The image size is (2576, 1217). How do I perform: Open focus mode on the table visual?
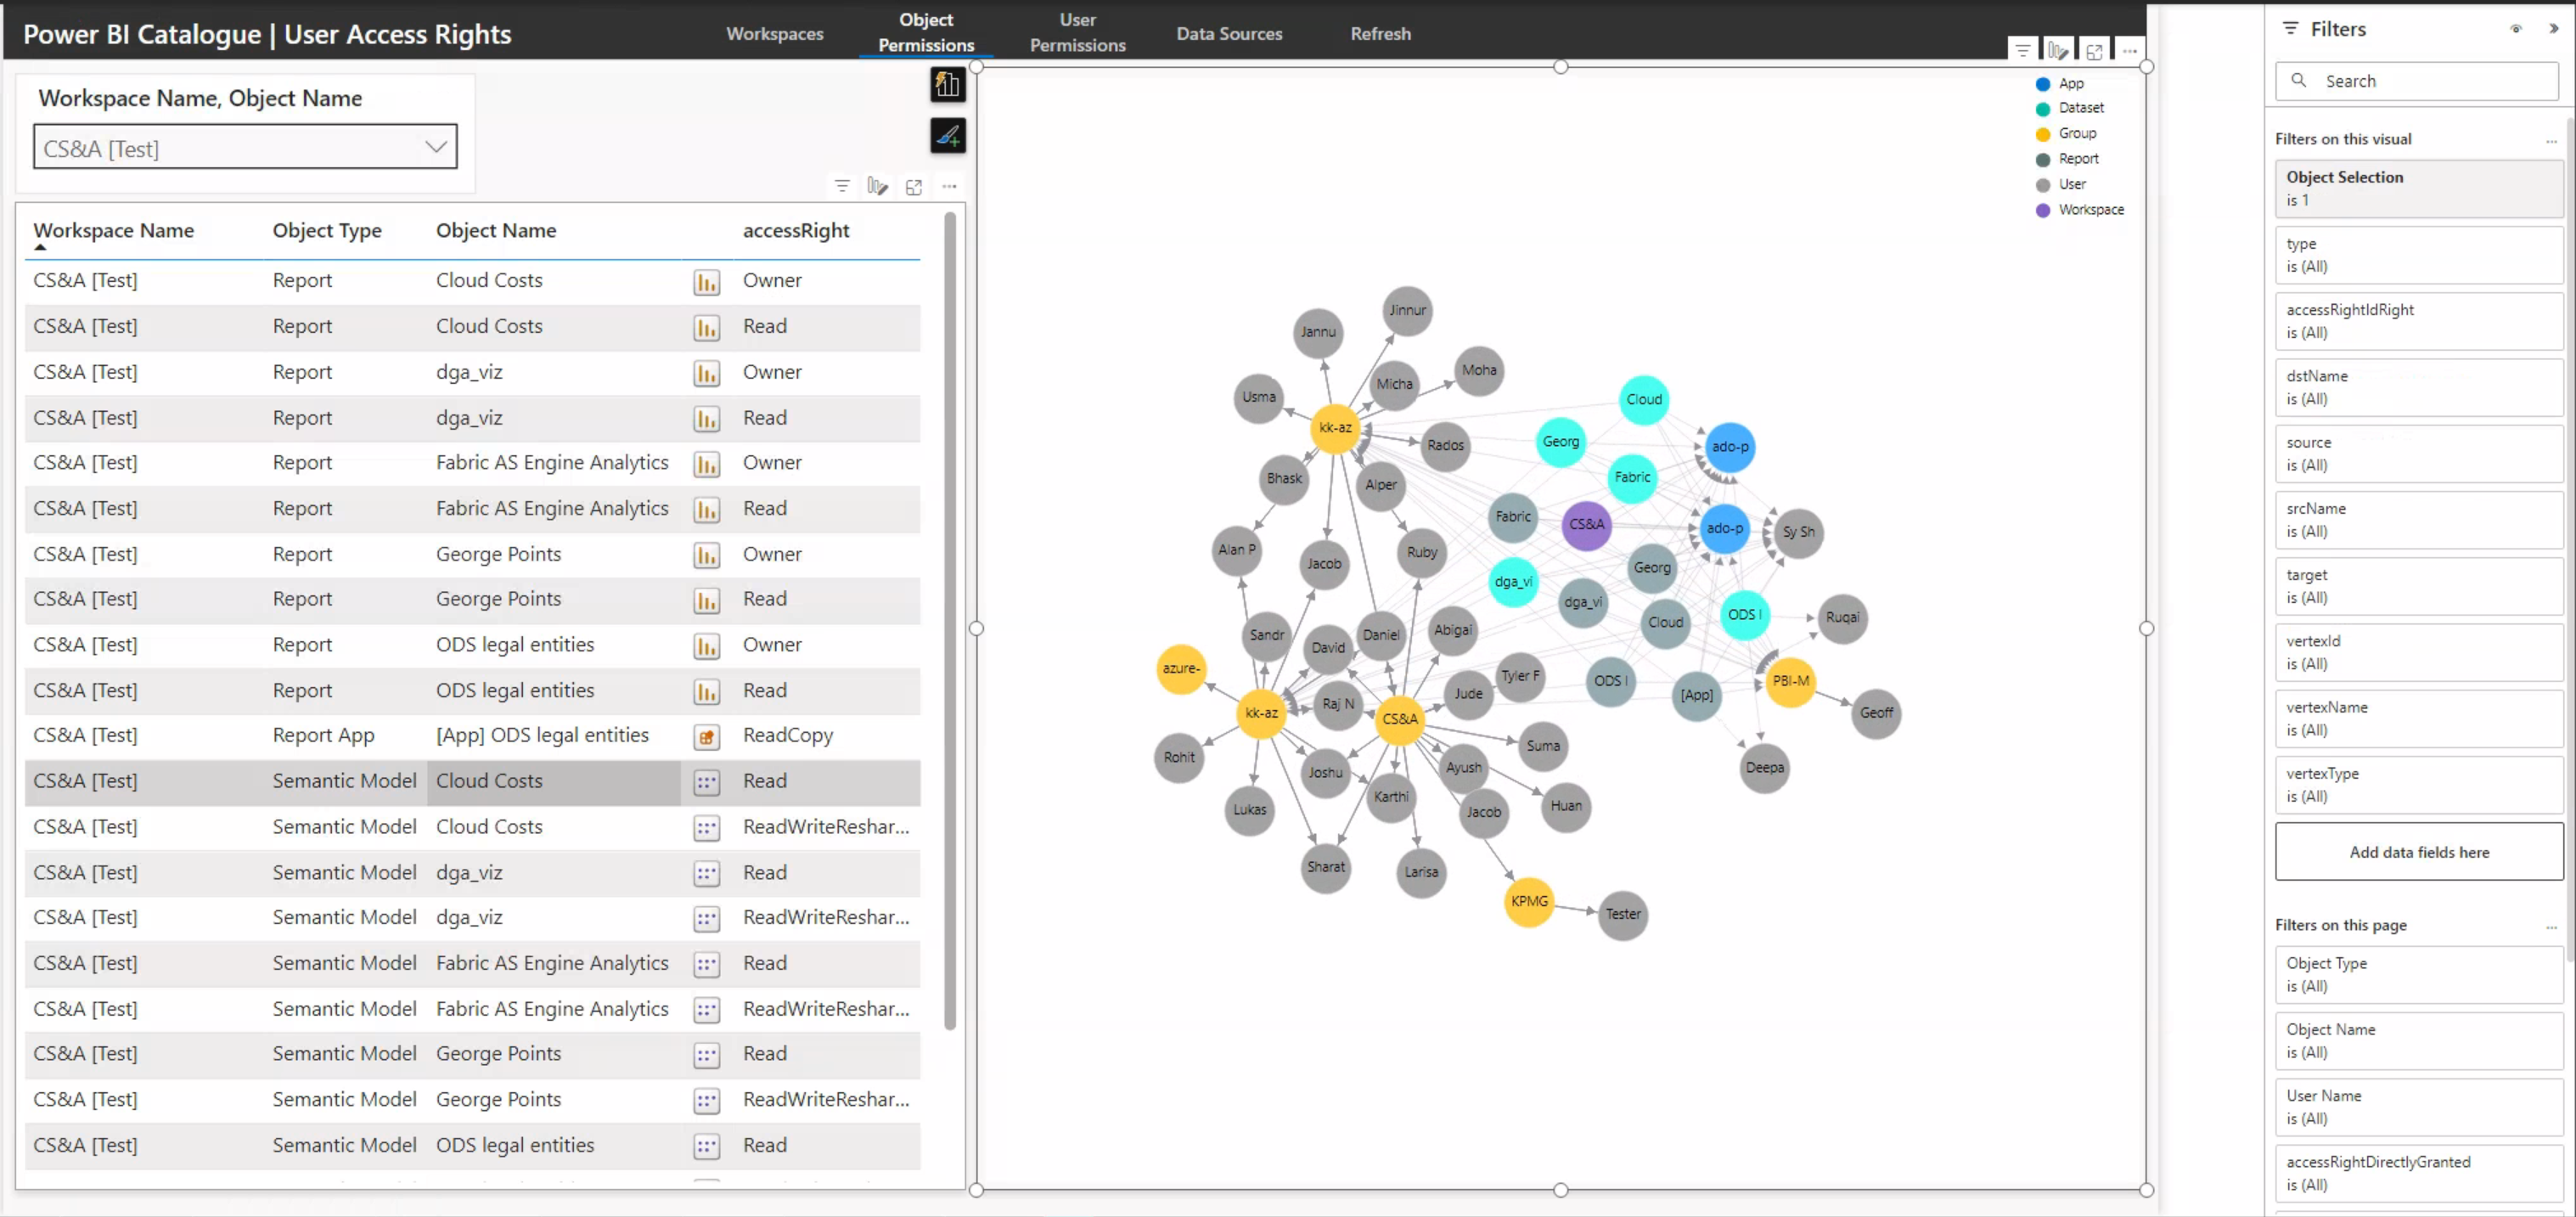point(913,187)
